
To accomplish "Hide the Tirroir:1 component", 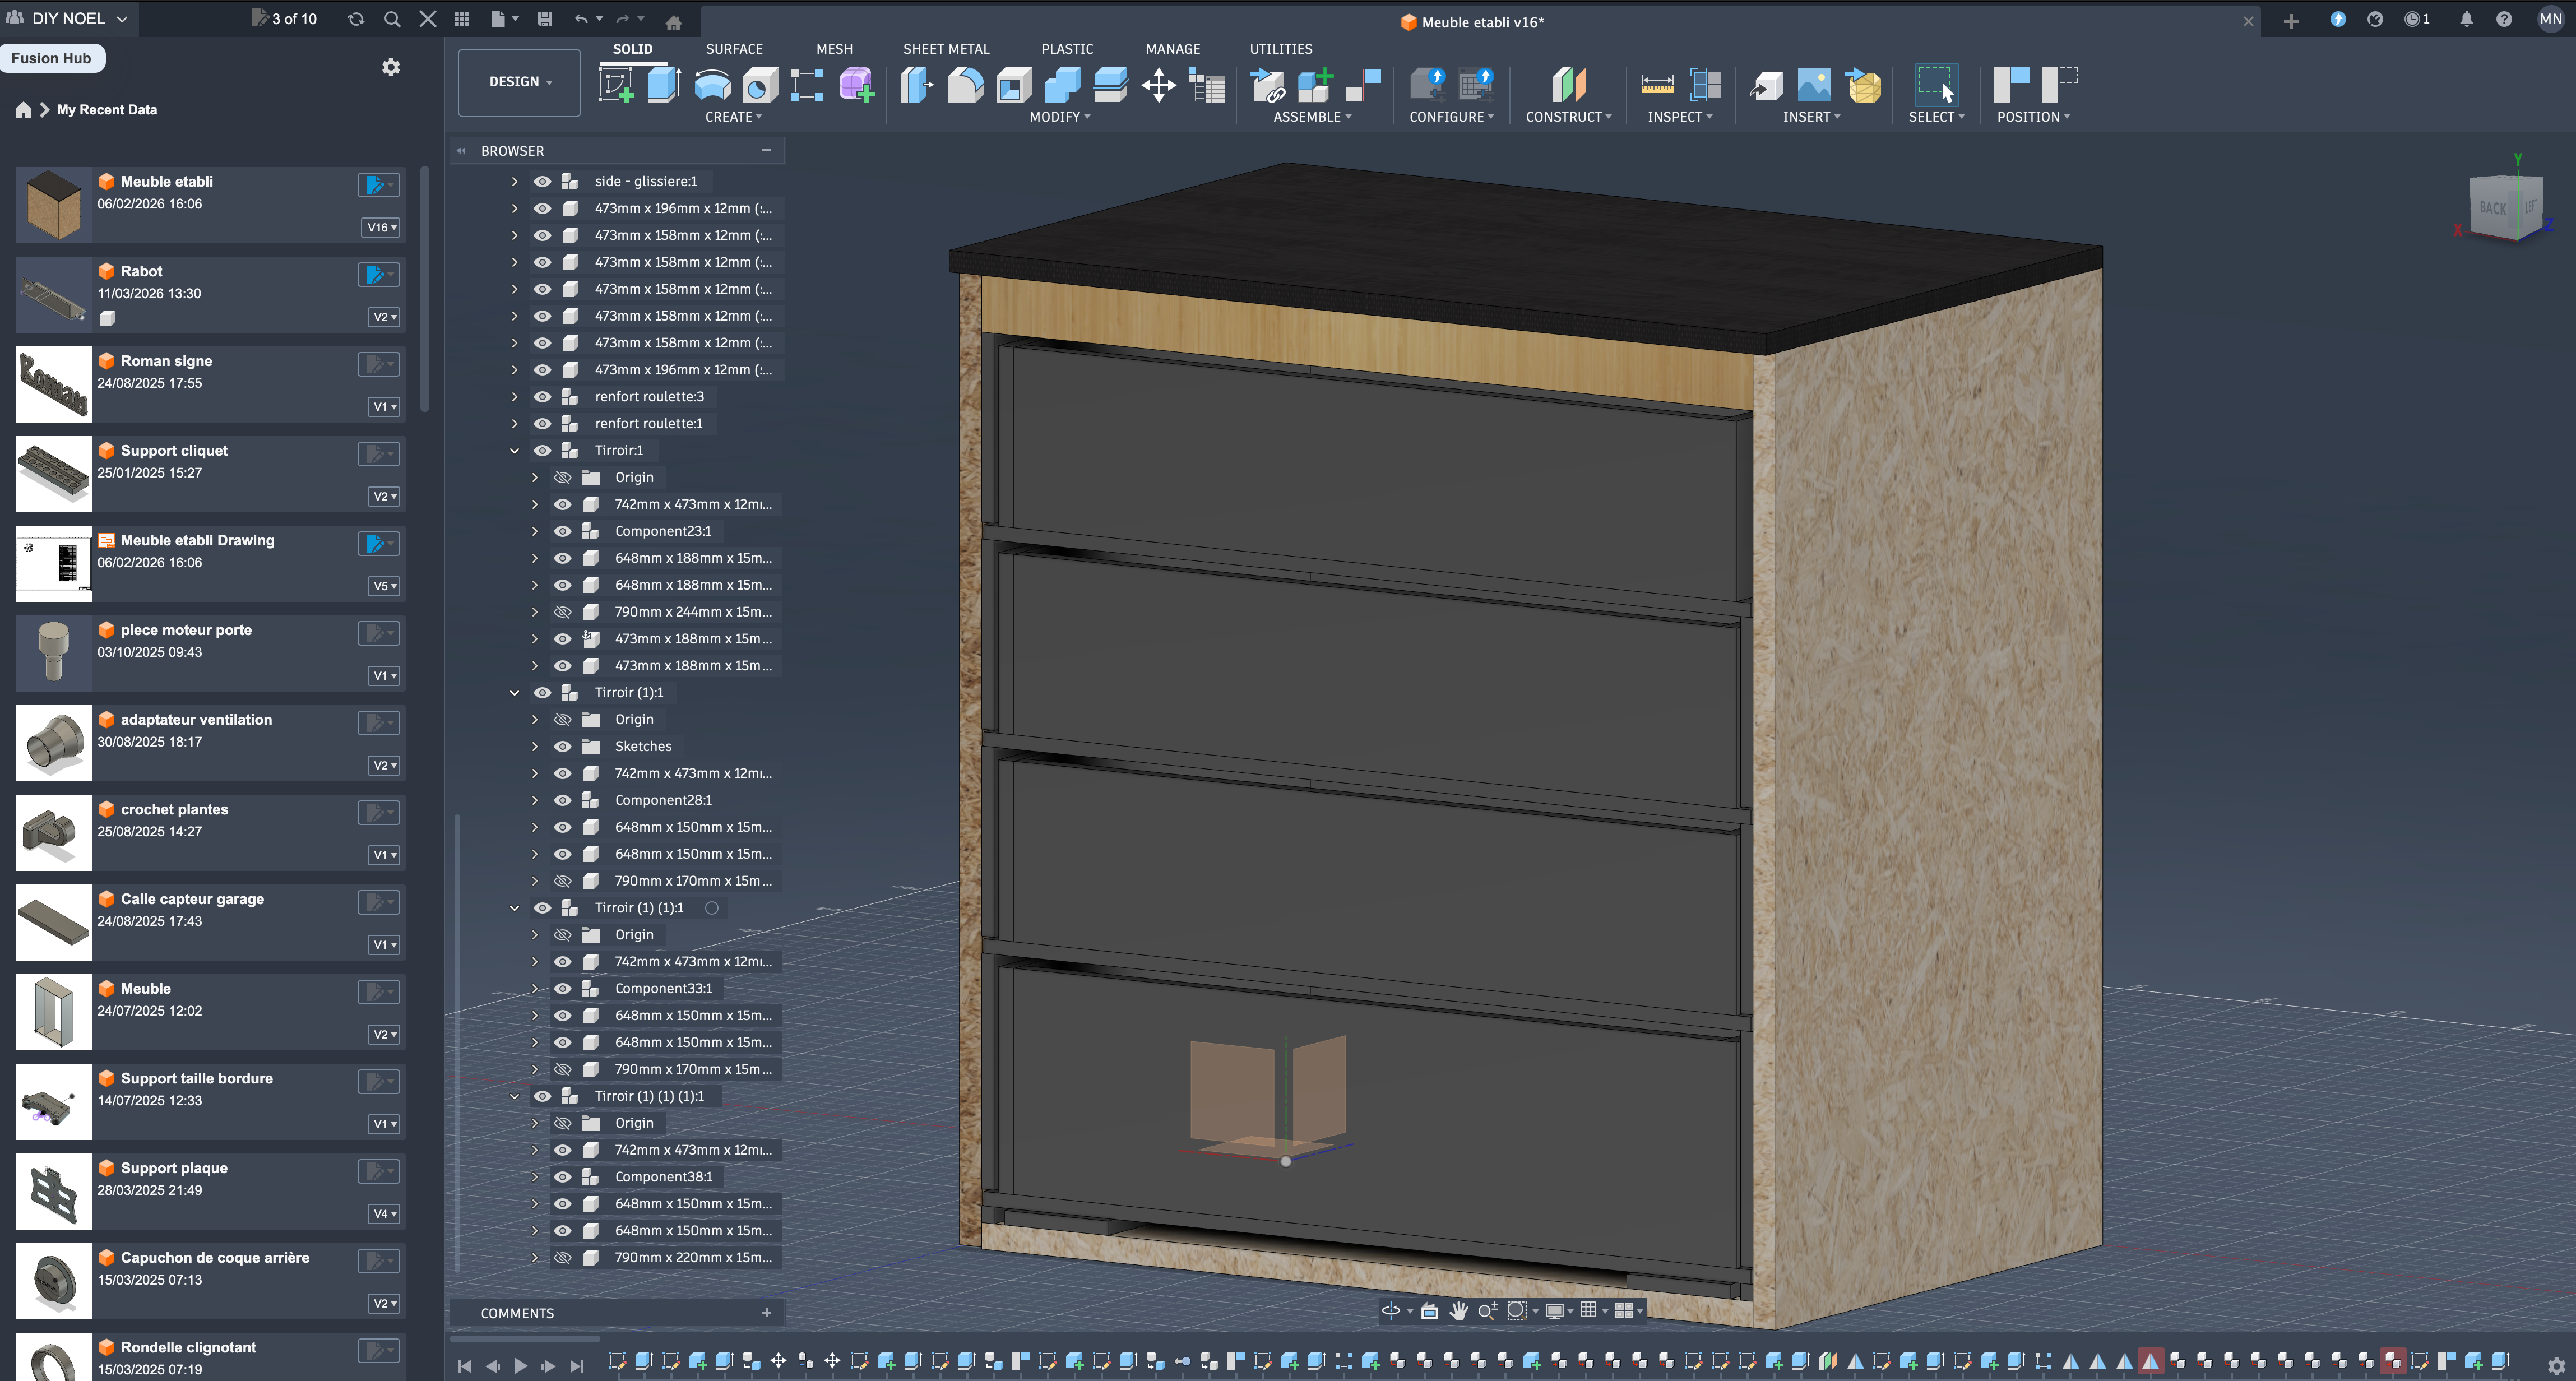I will (x=542, y=450).
